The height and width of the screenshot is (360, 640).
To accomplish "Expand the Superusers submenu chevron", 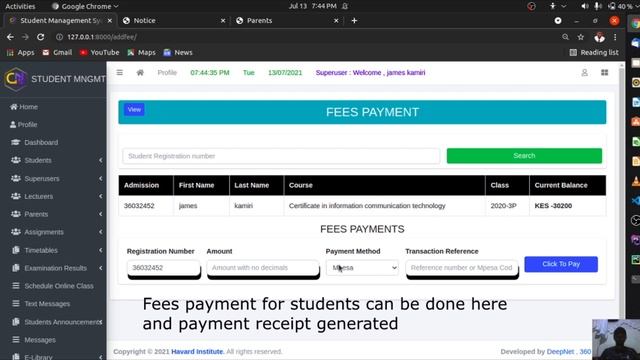I will (x=100, y=178).
